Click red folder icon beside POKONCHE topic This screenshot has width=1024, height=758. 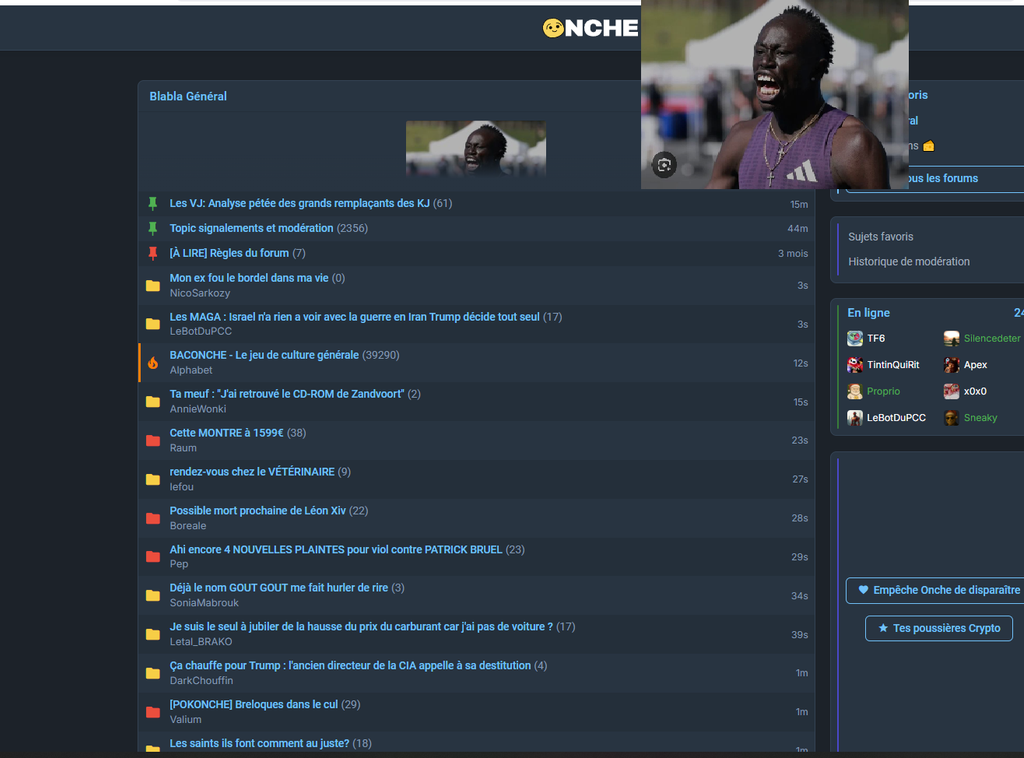point(153,712)
